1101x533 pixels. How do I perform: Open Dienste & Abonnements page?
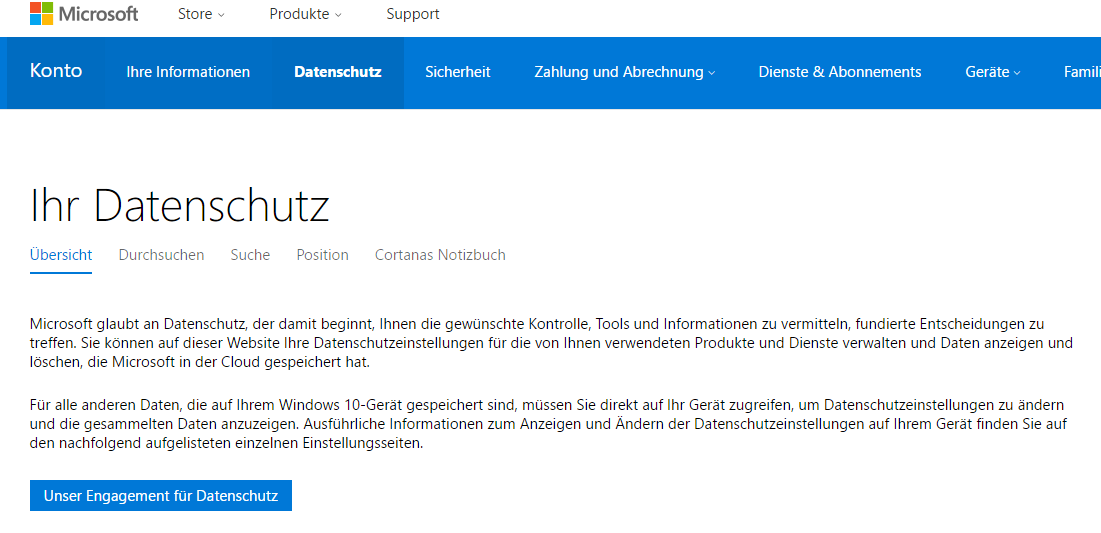(840, 72)
